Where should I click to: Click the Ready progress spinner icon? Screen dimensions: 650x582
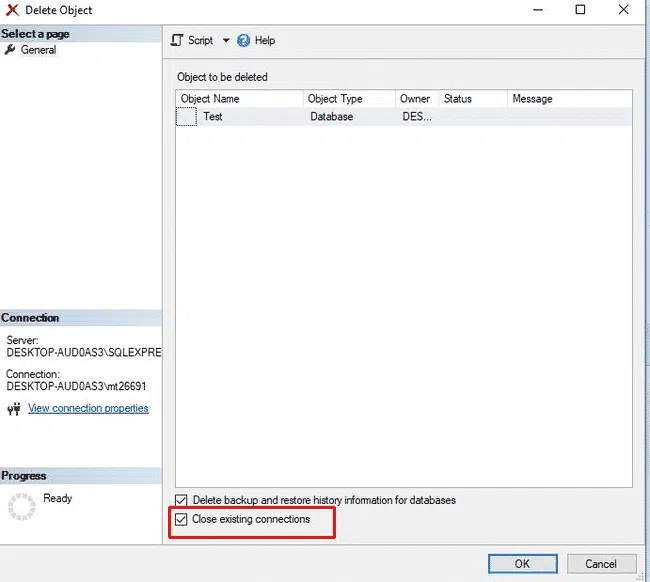coord(21,506)
